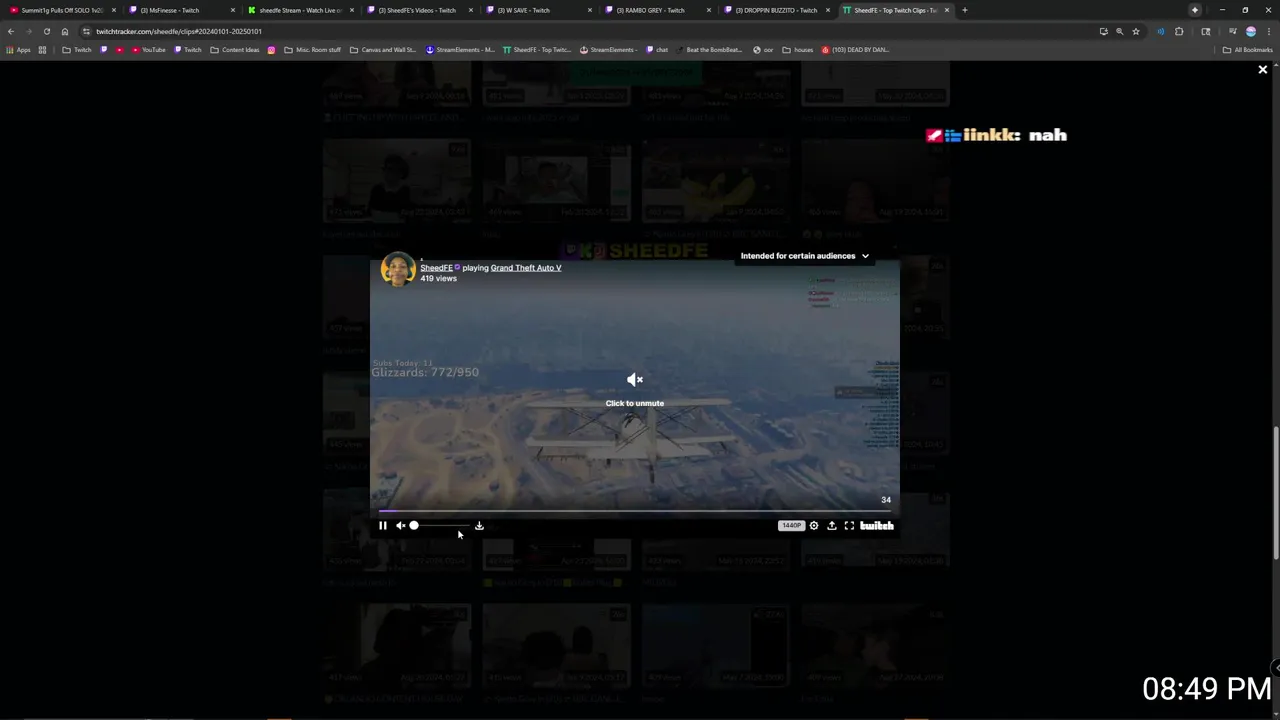Click the Twitch logo in the player
The image size is (1280, 720).
click(x=877, y=525)
